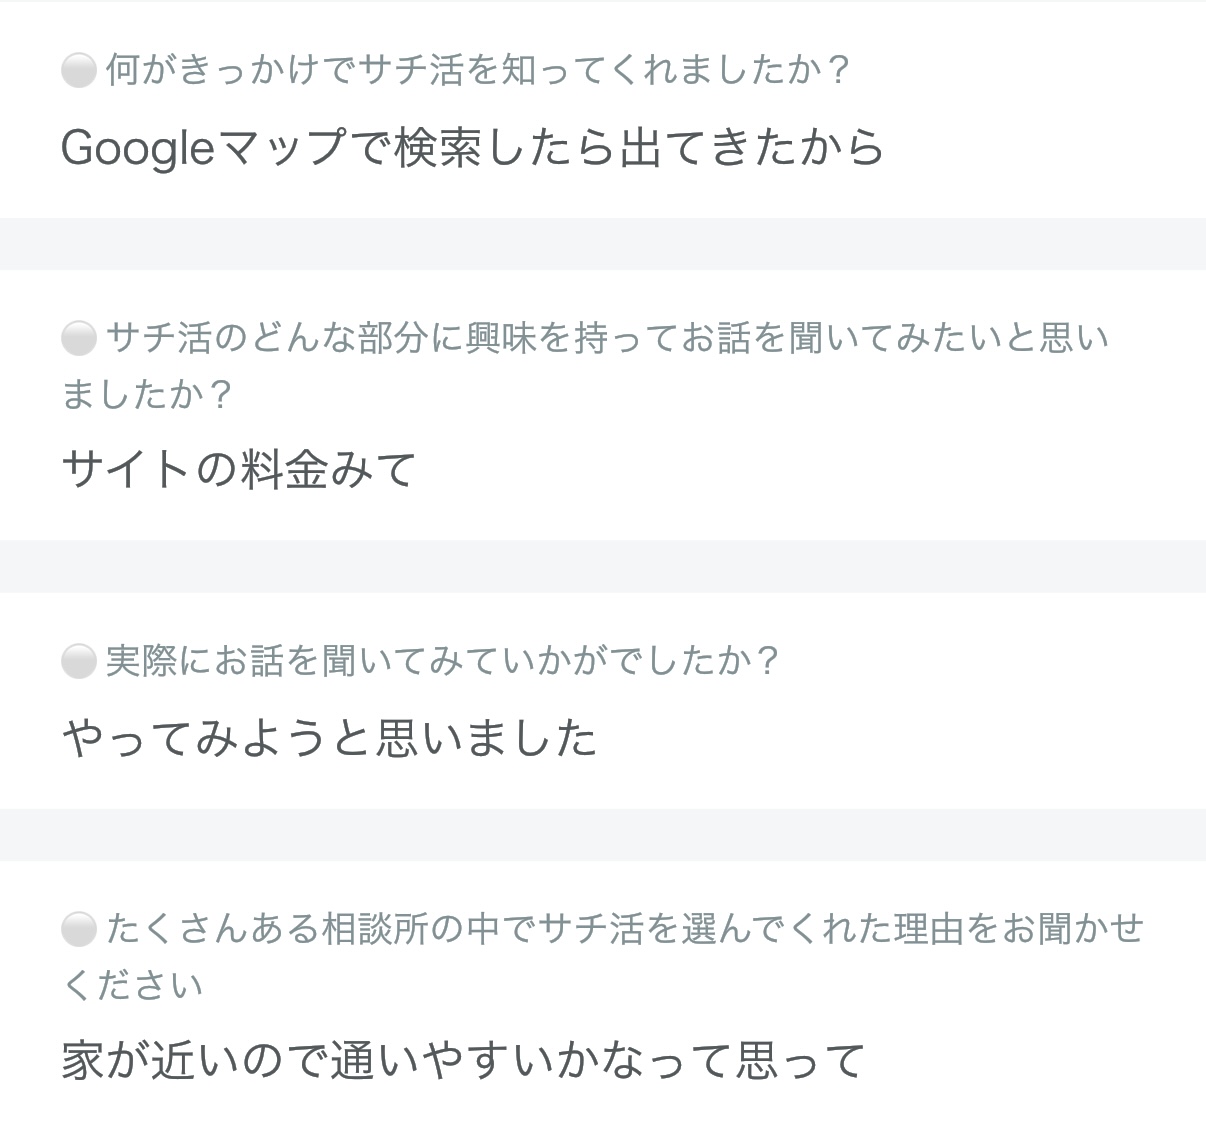Click the answer やってみようと思いました

point(329,738)
